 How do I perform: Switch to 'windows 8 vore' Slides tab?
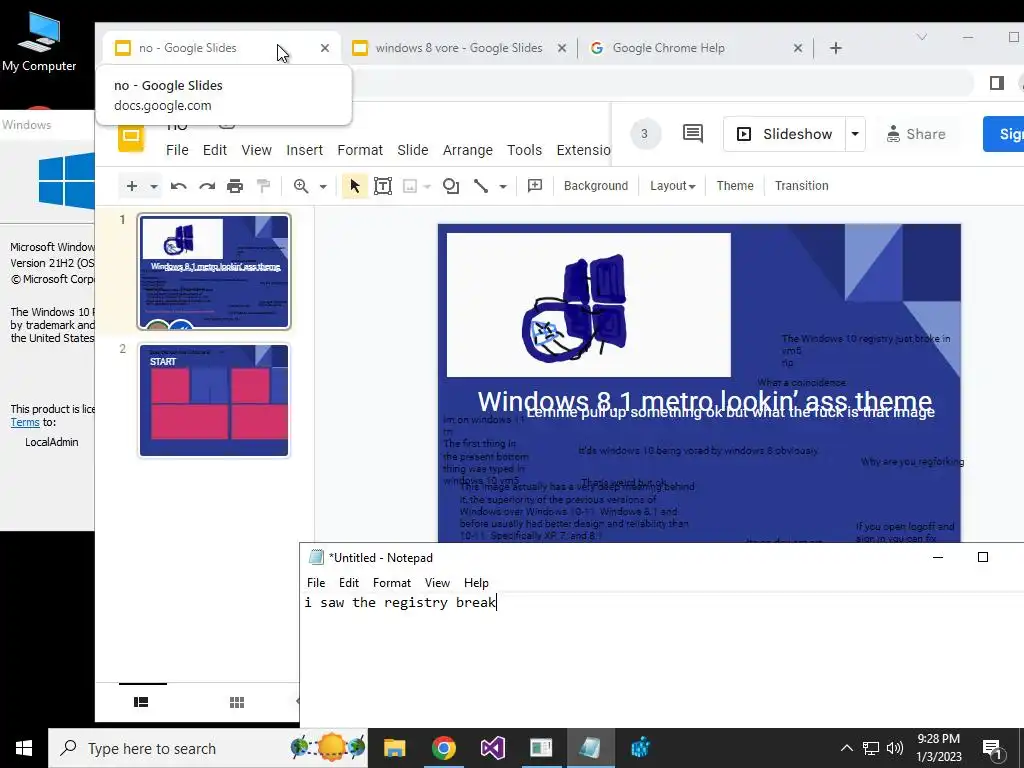coord(458,48)
